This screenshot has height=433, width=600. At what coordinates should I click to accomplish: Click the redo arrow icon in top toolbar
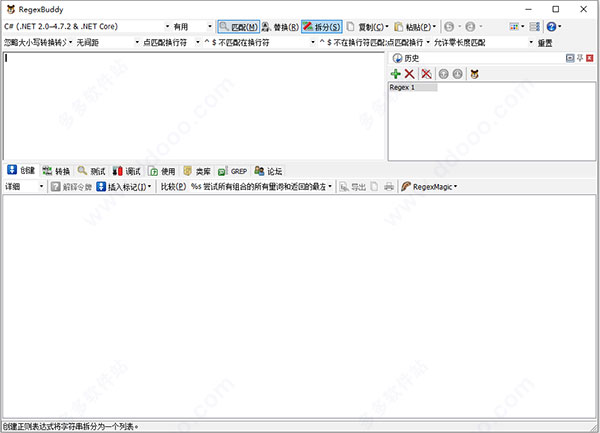[x=470, y=27]
